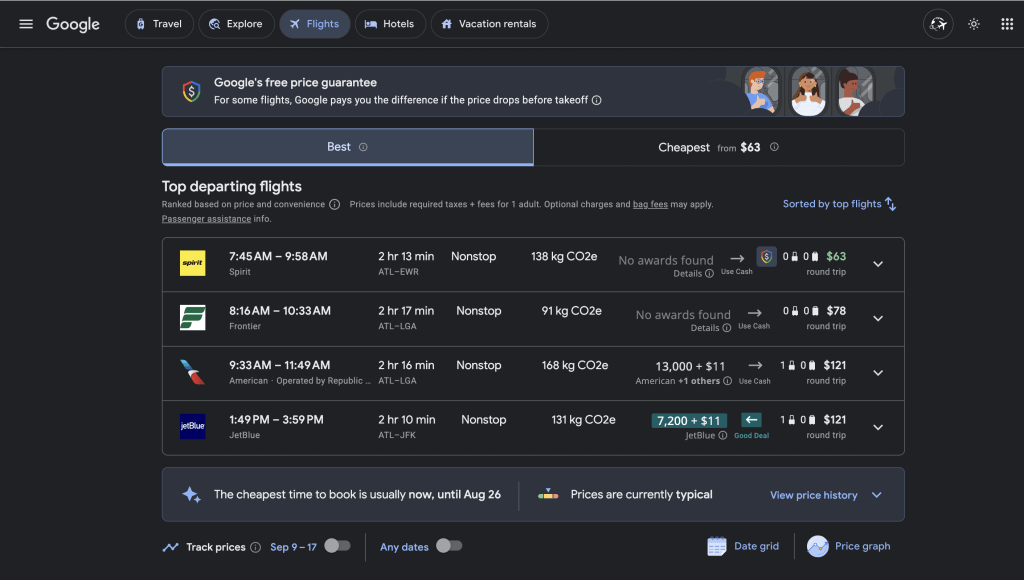Image resolution: width=1024 pixels, height=580 pixels.
Task: Select the Cheapest from $63 tab
Action: tap(718, 147)
